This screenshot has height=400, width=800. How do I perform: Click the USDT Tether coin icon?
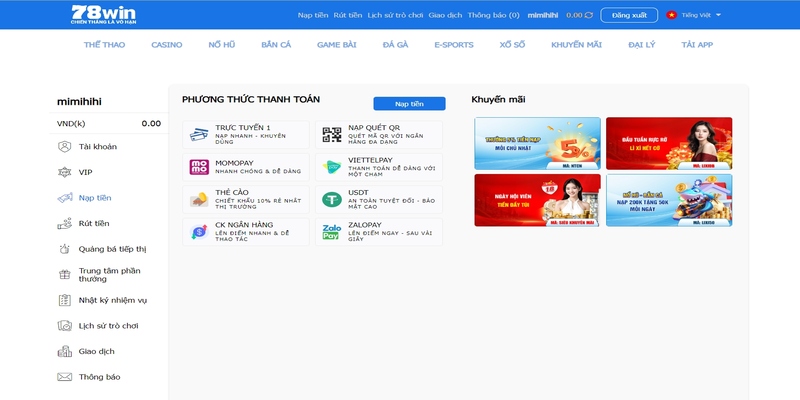331,199
